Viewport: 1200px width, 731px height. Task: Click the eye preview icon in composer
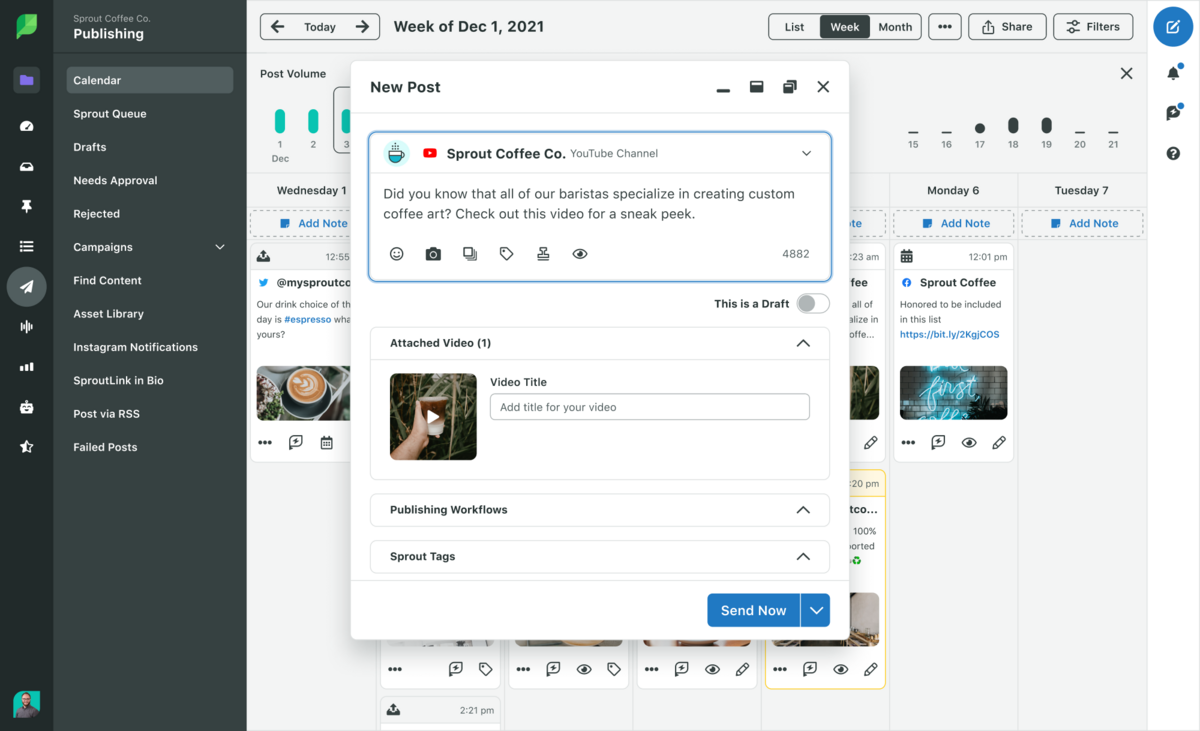pyautogui.click(x=580, y=254)
